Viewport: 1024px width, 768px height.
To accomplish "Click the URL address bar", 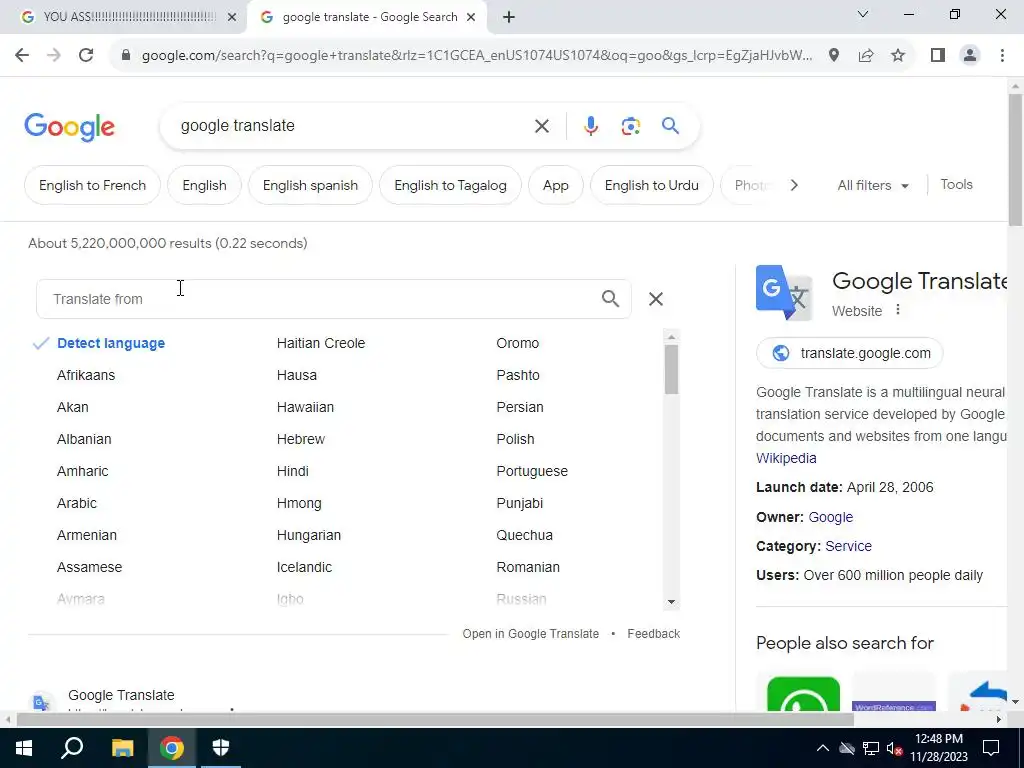I will pyautogui.click(x=477, y=56).
